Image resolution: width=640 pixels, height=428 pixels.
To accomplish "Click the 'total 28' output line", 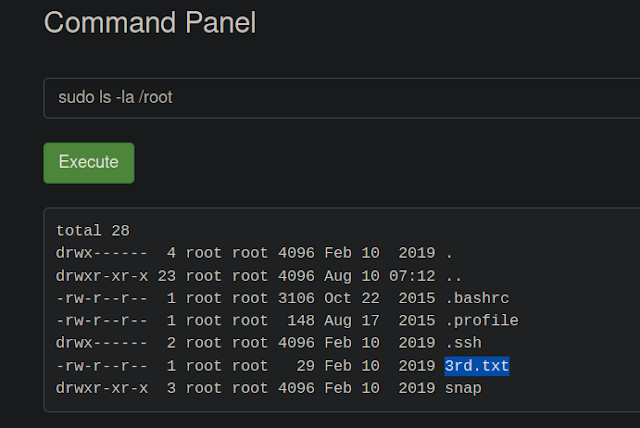I will coord(93,231).
